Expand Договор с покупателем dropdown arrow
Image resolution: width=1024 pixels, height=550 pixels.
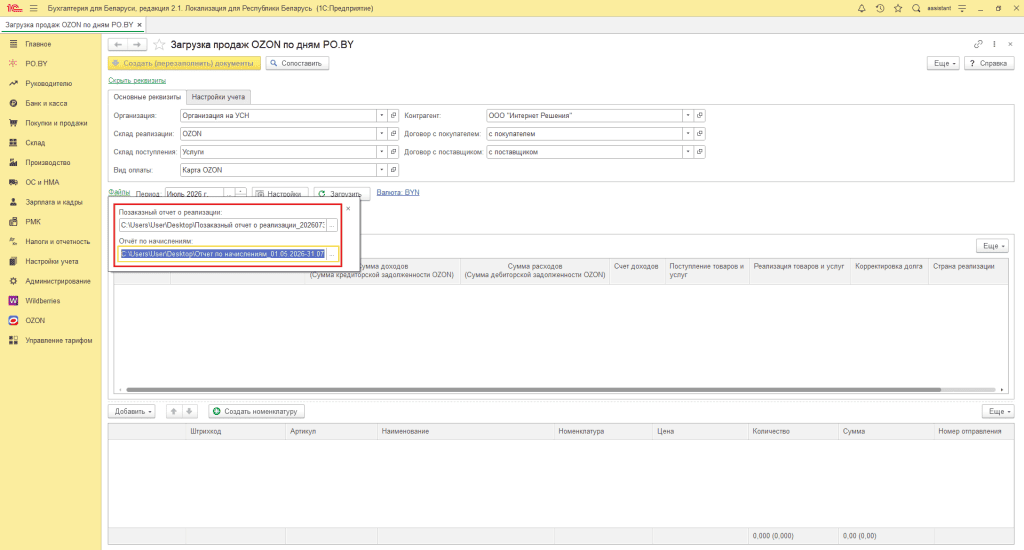(x=688, y=134)
